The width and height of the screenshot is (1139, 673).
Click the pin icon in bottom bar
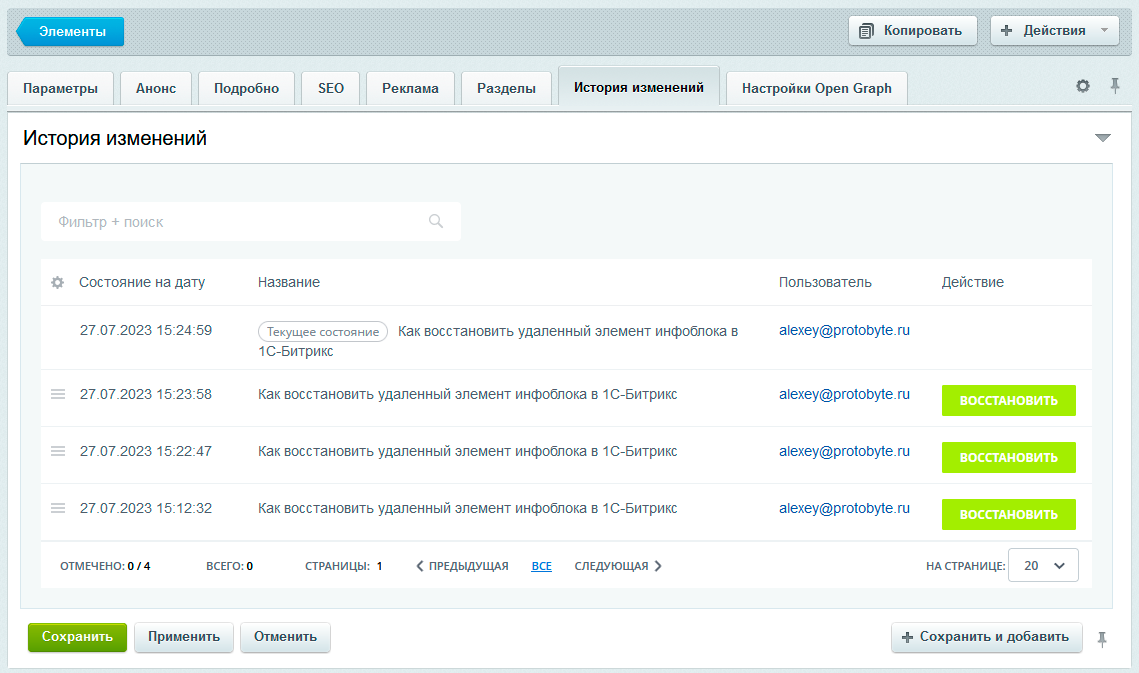point(1102,638)
